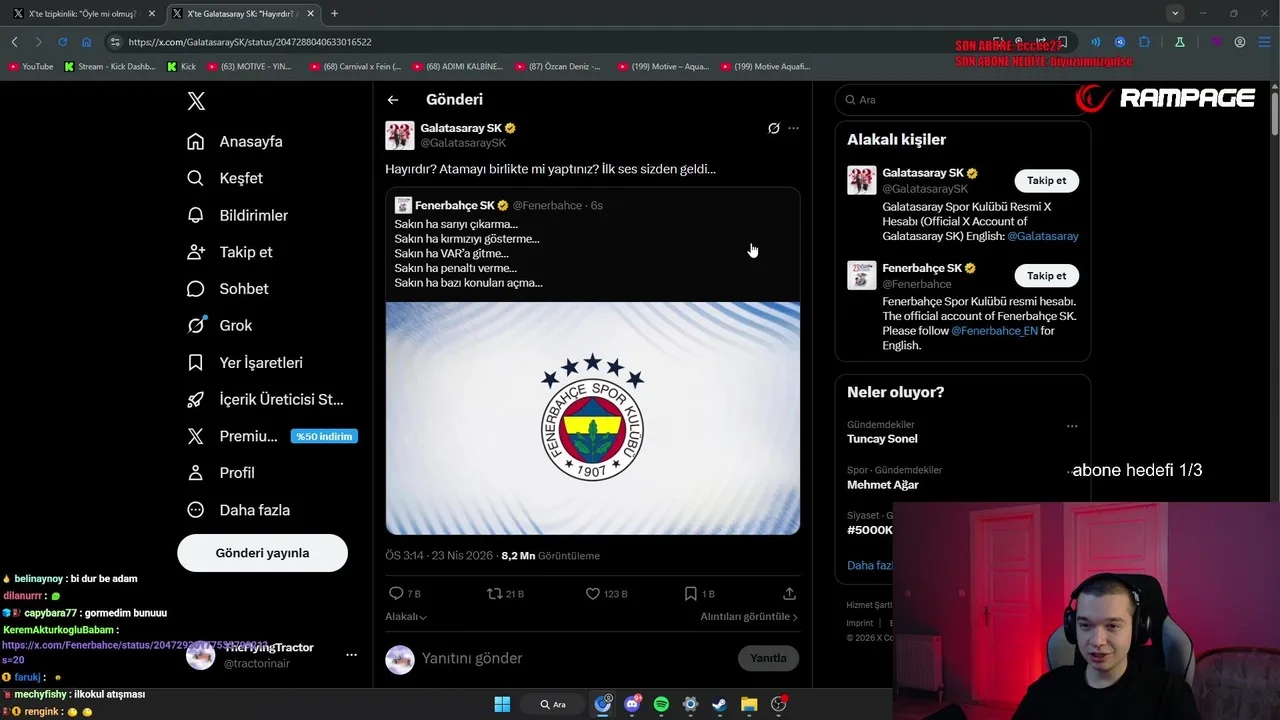Go back using the Gönderi back arrow
This screenshot has height=720, width=1280.
[393, 100]
